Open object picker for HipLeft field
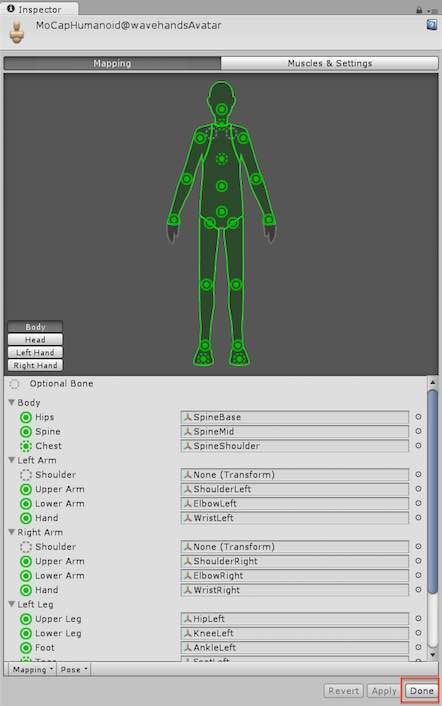The height and width of the screenshot is (706, 442). (418, 619)
